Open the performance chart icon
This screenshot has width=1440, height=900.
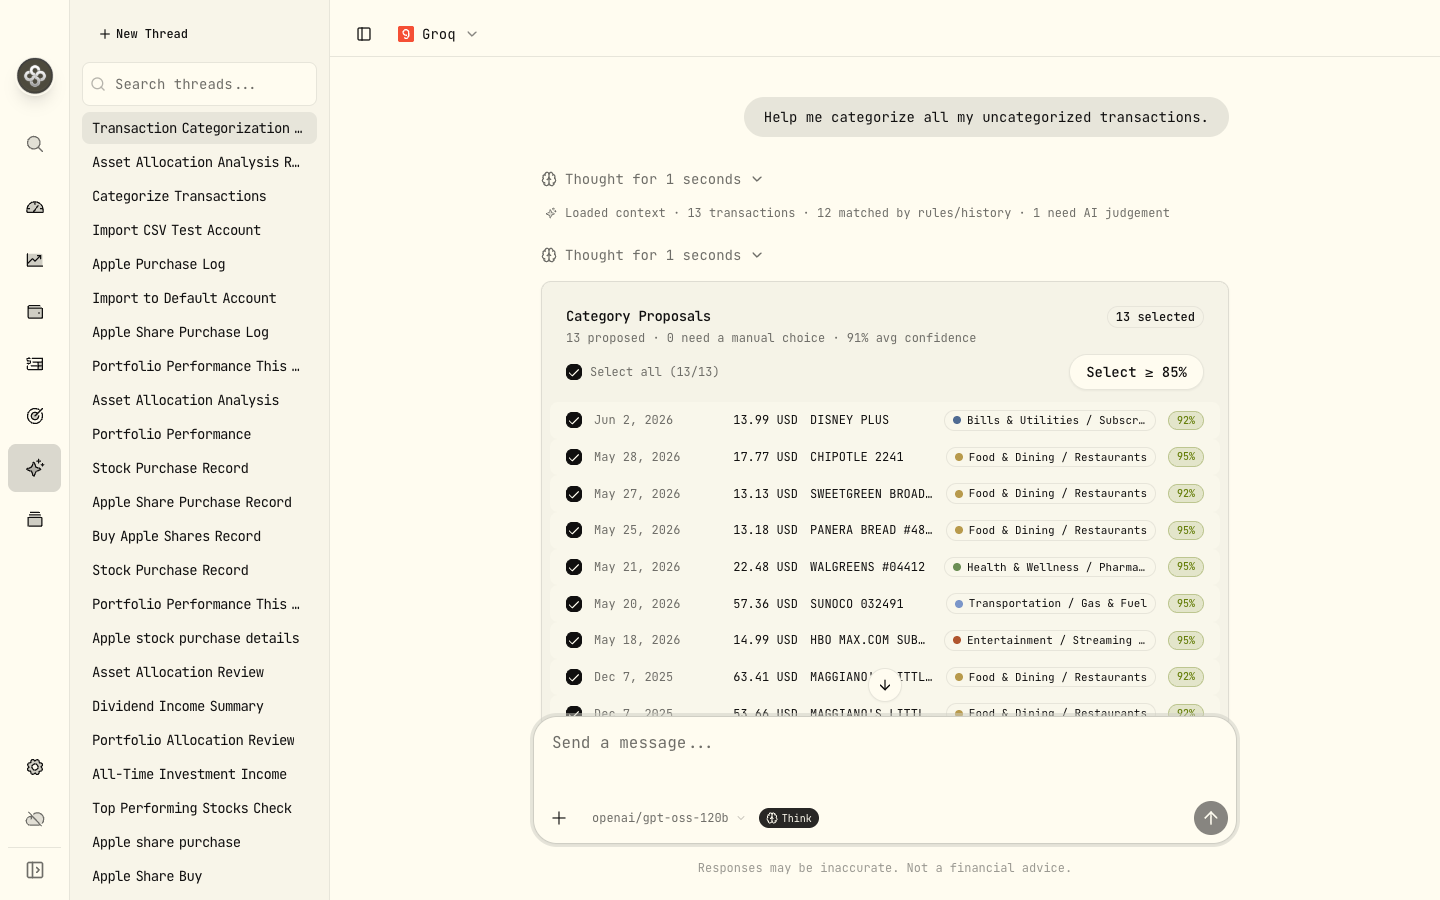(x=35, y=260)
